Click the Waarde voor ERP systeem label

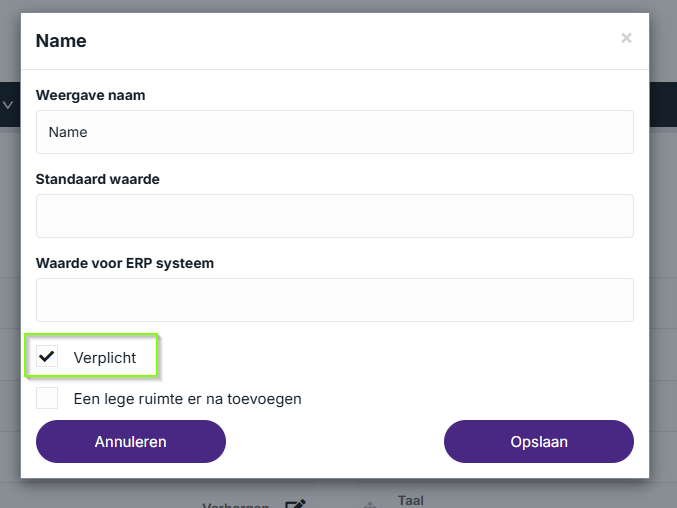(x=125, y=263)
